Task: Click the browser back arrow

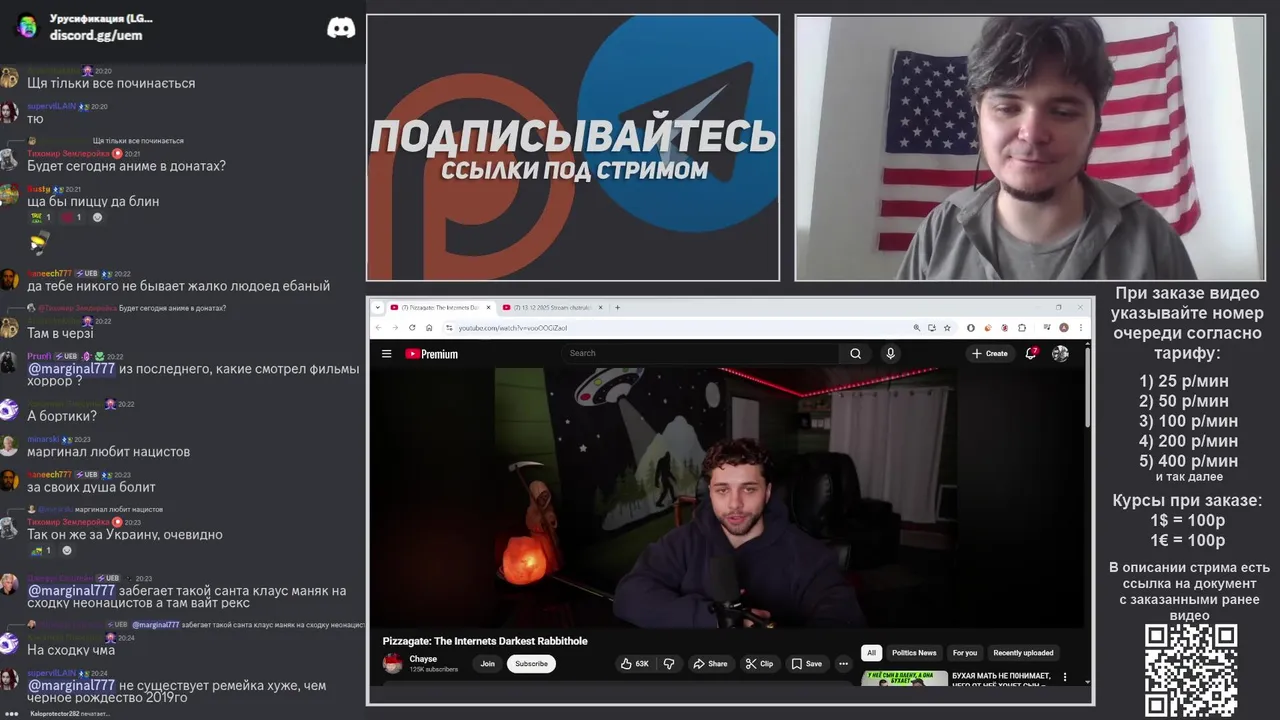Action: click(378, 328)
